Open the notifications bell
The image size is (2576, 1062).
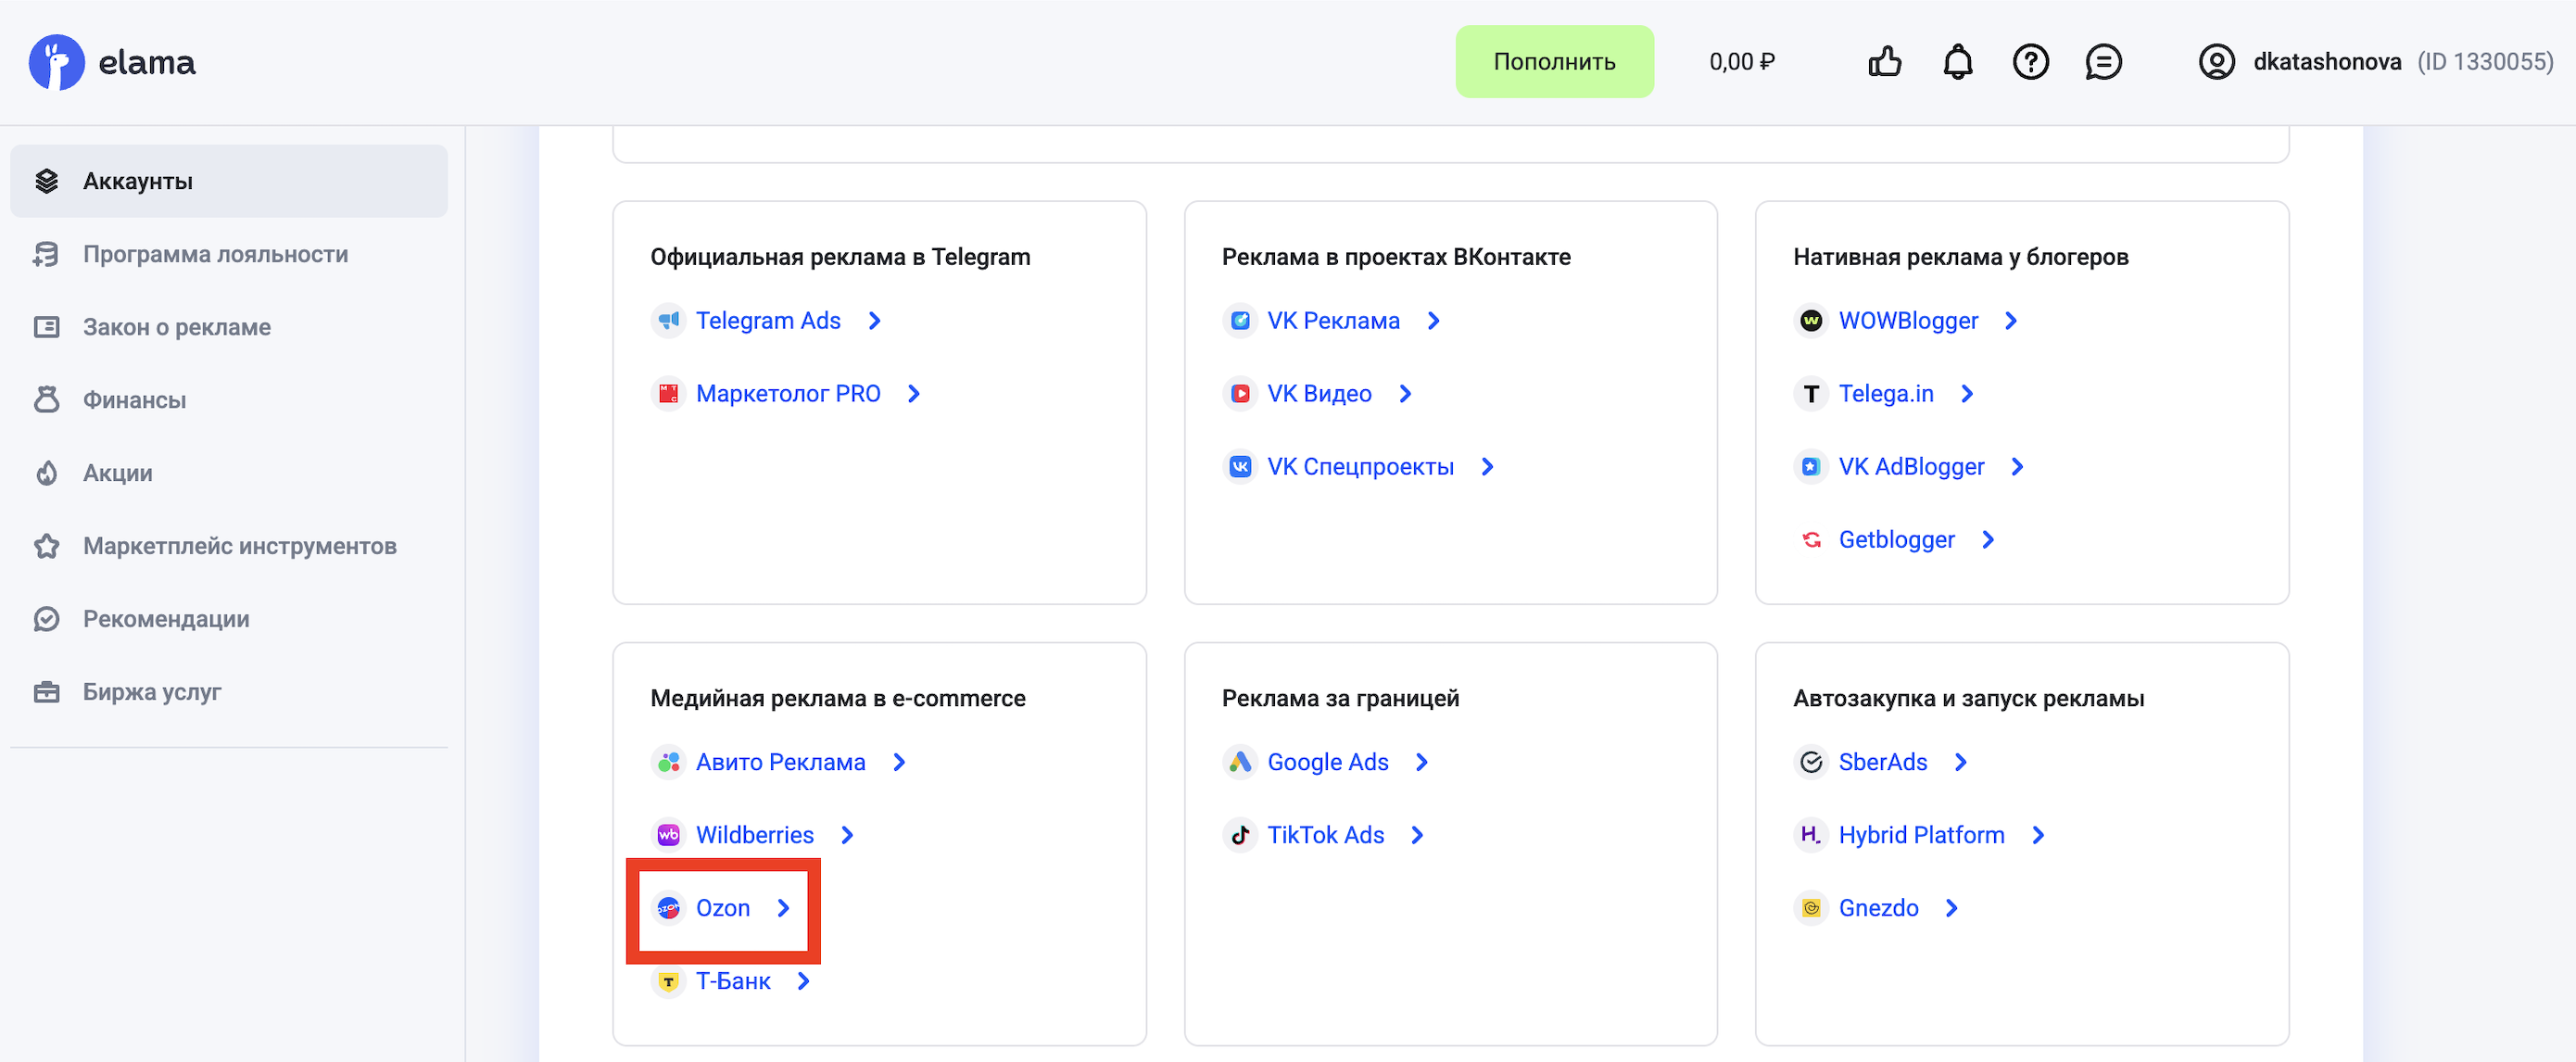click(x=1958, y=62)
